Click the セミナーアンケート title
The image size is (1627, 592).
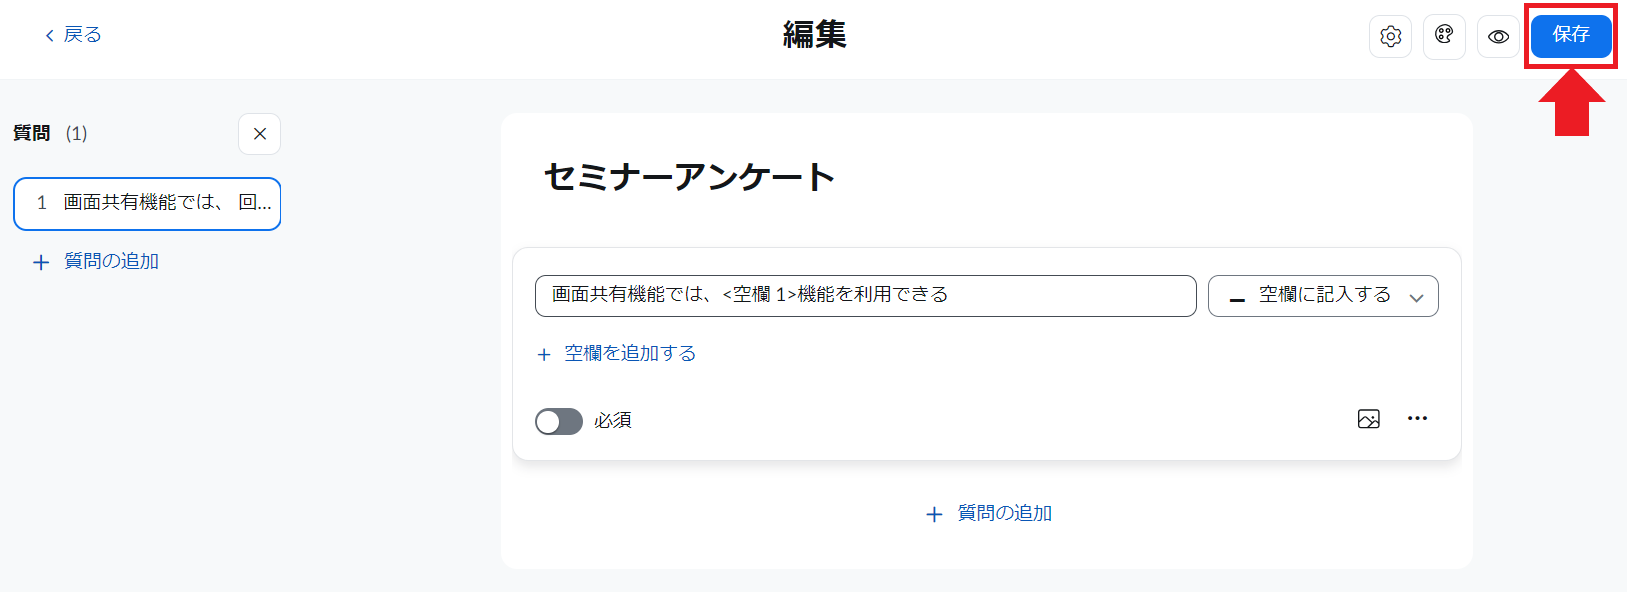click(x=689, y=177)
